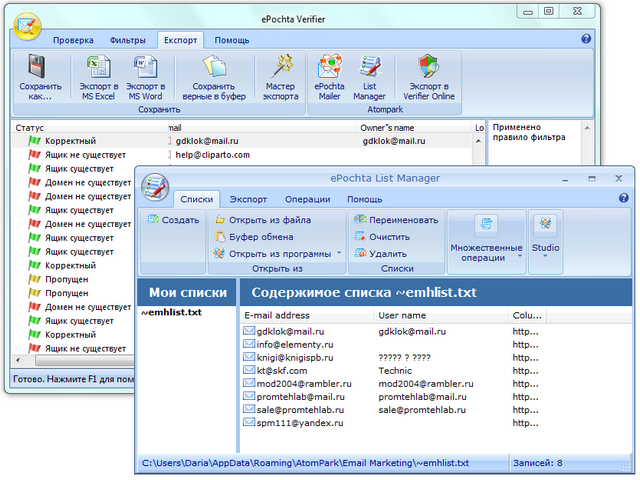Screen dimensions: 640x480
Task: Switch to Фильтры tab in Verifier
Action: point(128,40)
